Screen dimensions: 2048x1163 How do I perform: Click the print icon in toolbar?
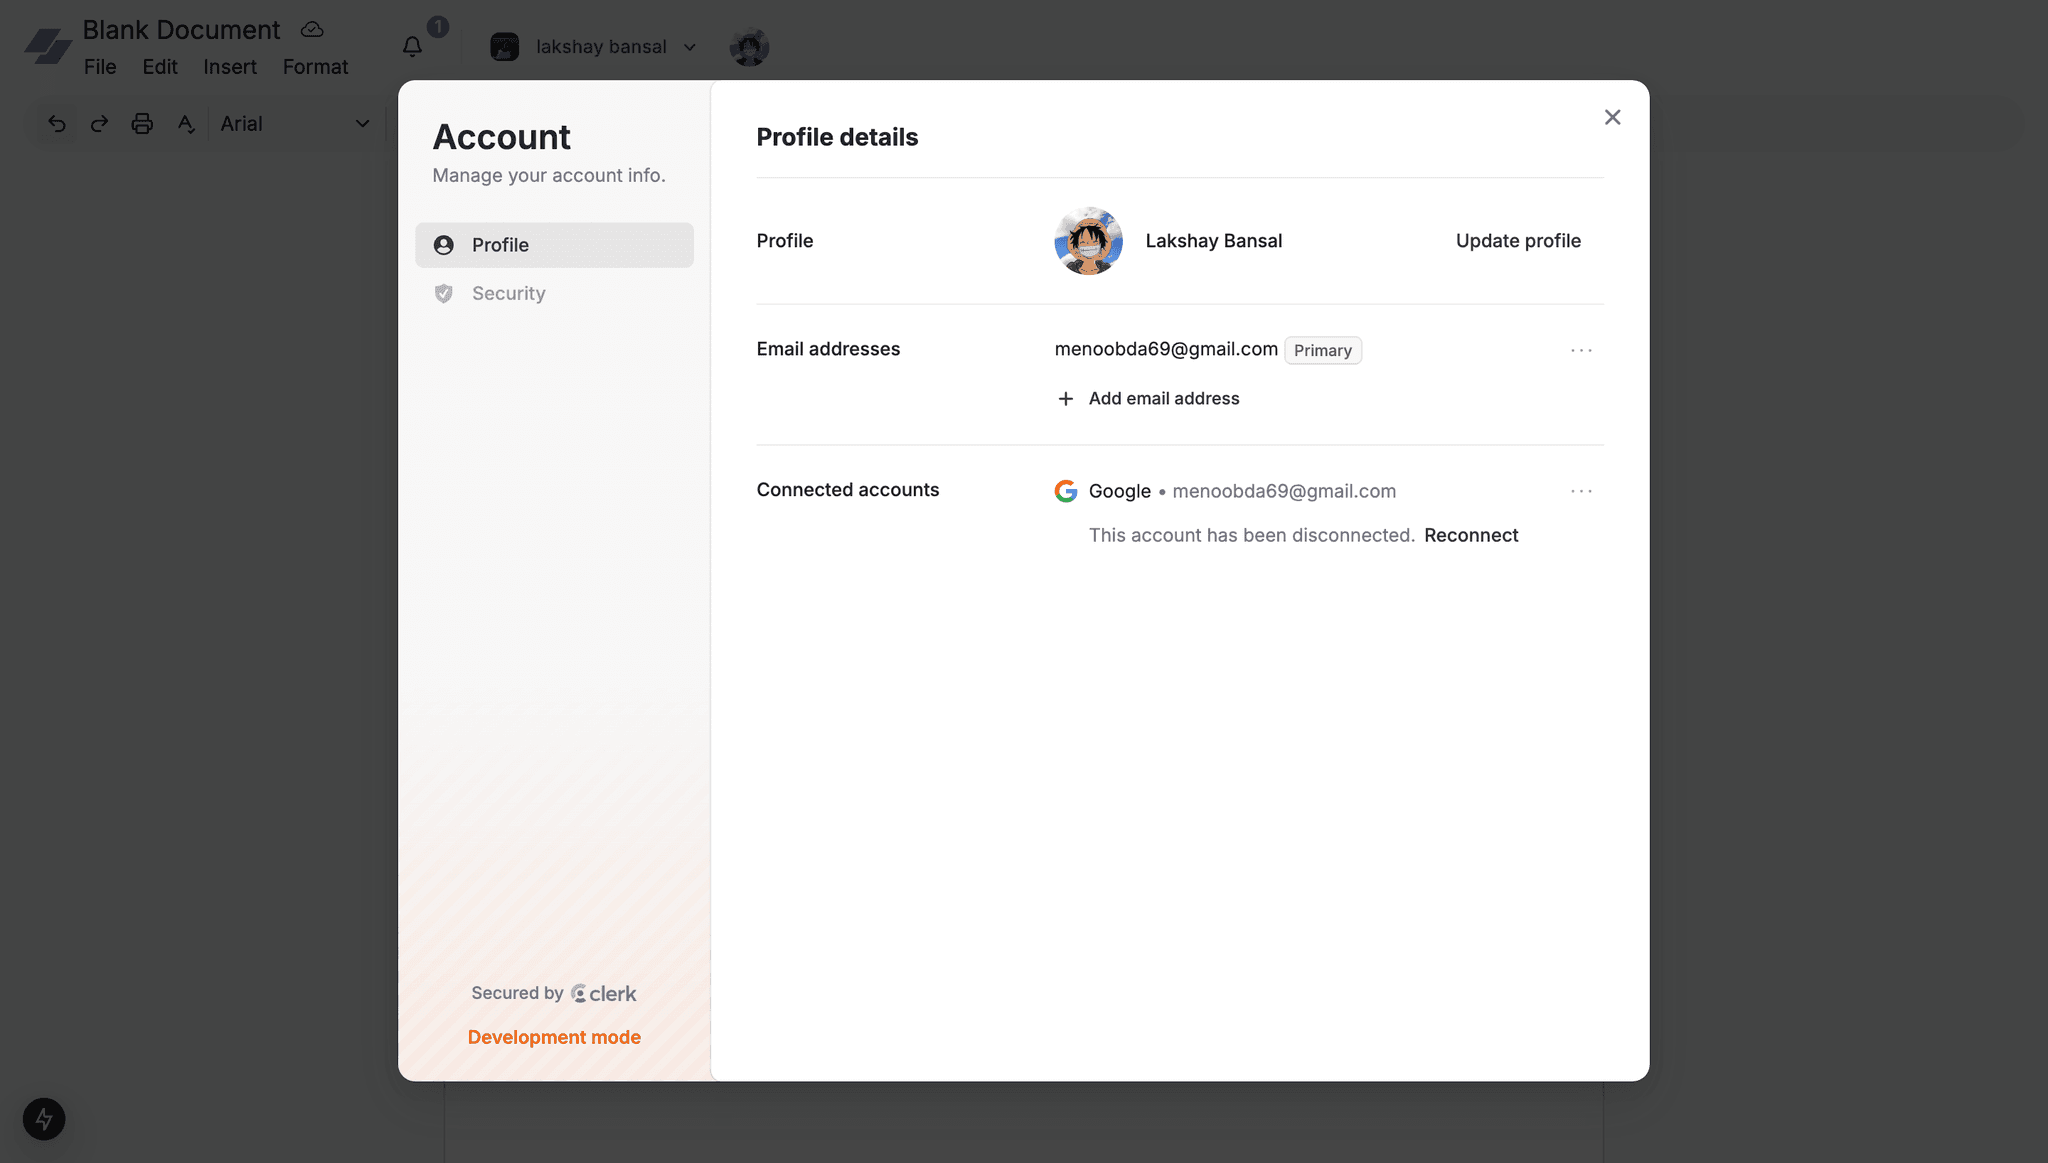[x=142, y=124]
